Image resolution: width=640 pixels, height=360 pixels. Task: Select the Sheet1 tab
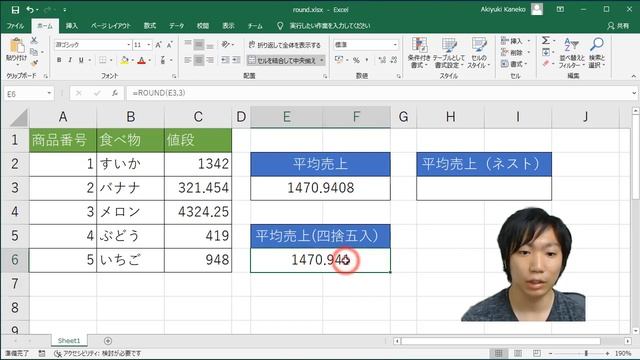click(69, 340)
